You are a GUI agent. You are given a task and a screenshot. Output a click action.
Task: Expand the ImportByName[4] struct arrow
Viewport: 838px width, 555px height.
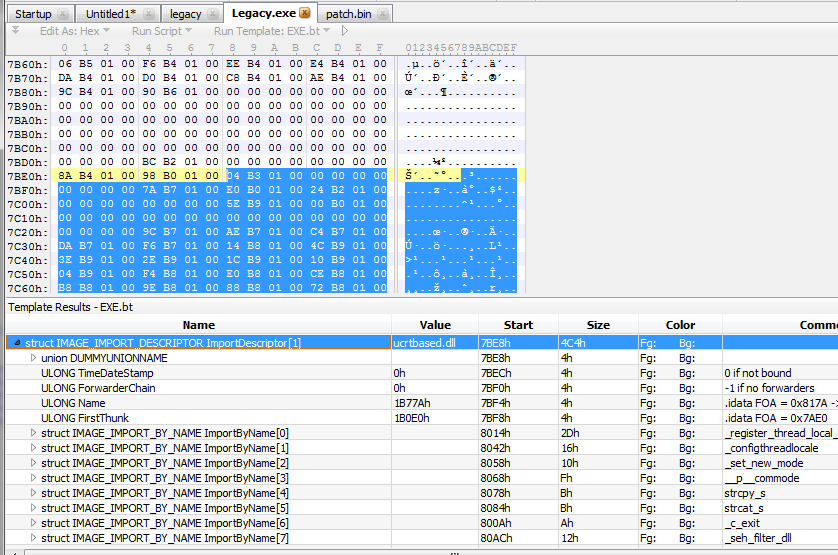pos(33,493)
